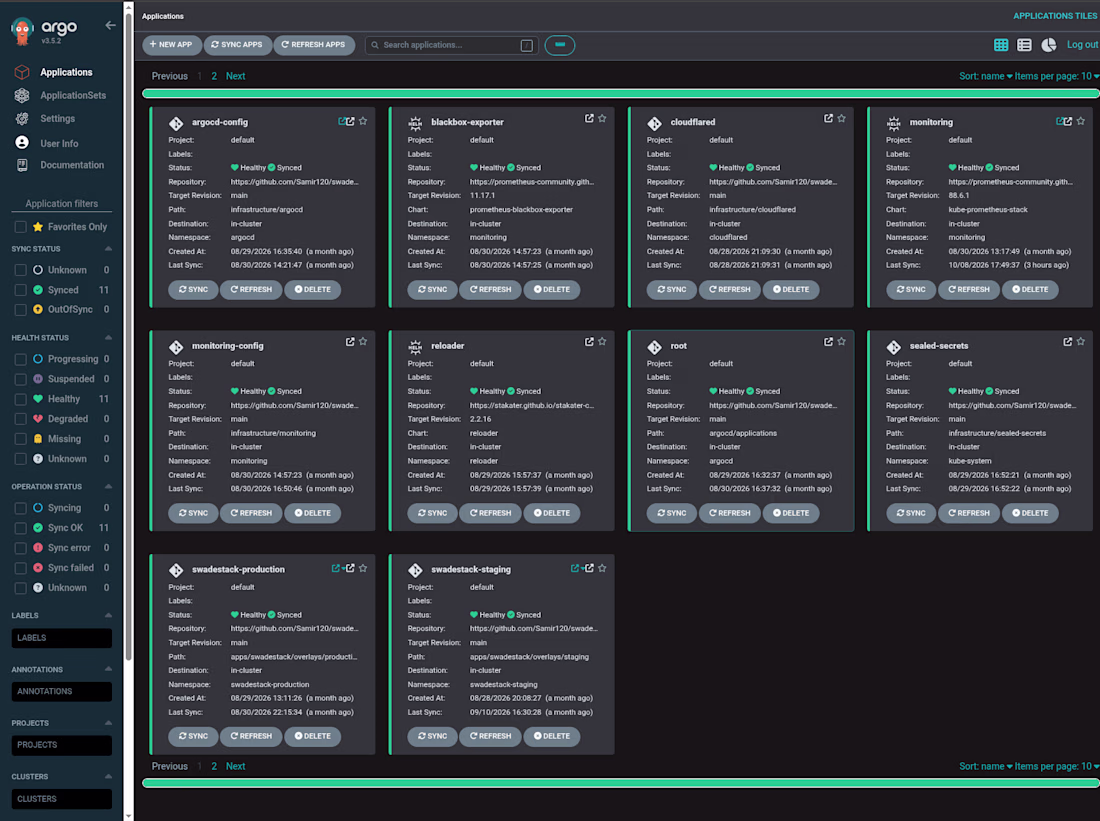Favorite the swadestack-production application star
1100x821 pixels.
point(363,568)
